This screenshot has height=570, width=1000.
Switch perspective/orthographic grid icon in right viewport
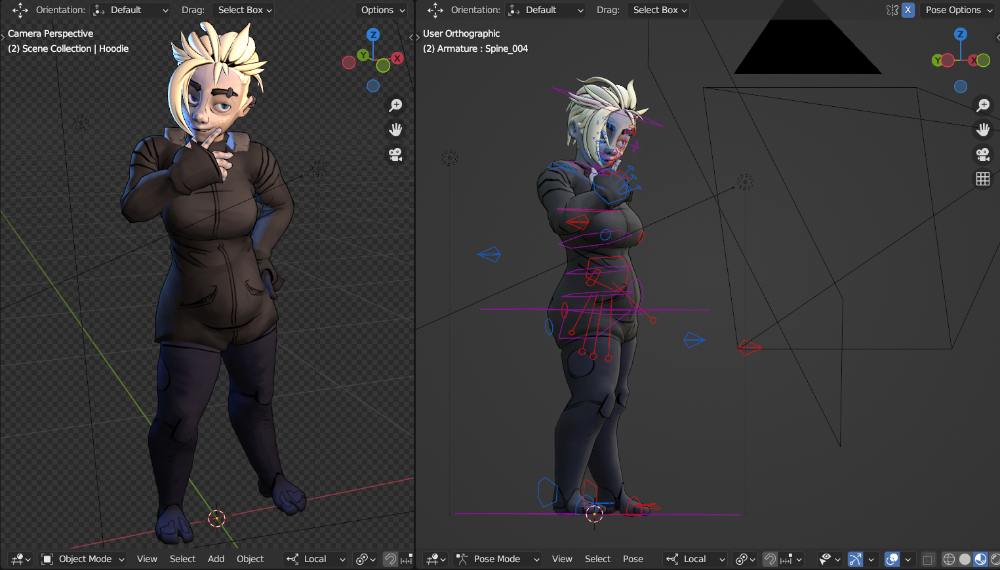click(983, 179)
